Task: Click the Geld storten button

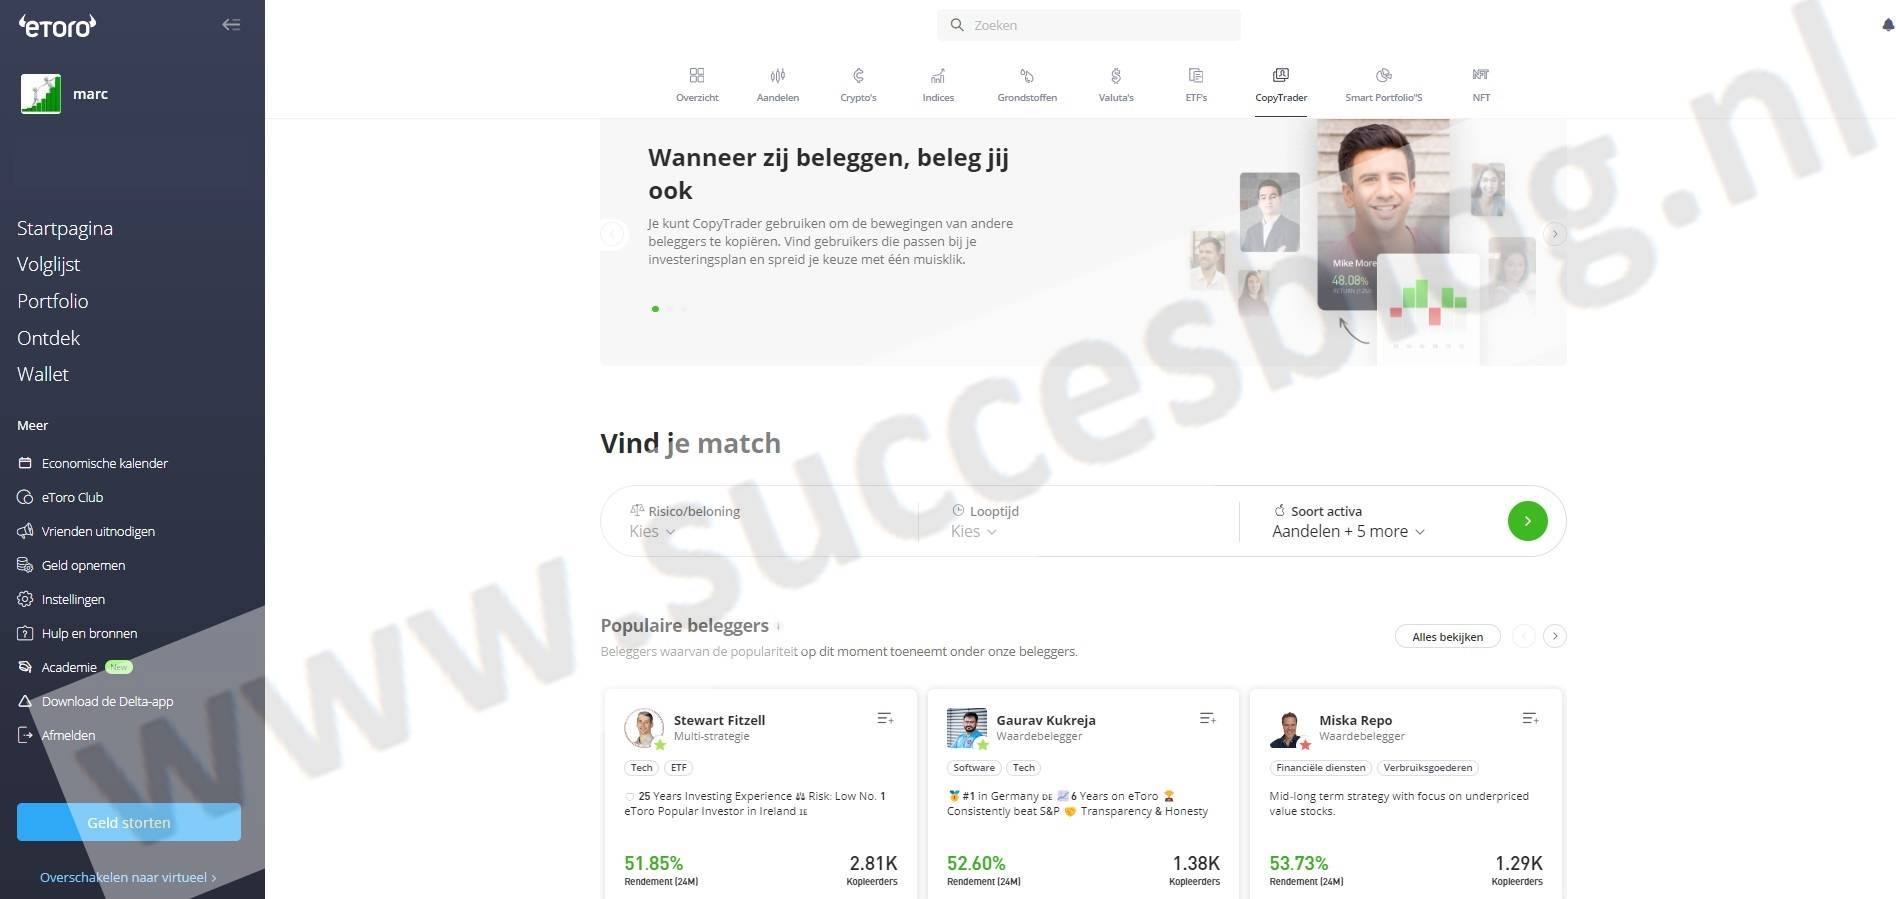Action: [129, 822]
